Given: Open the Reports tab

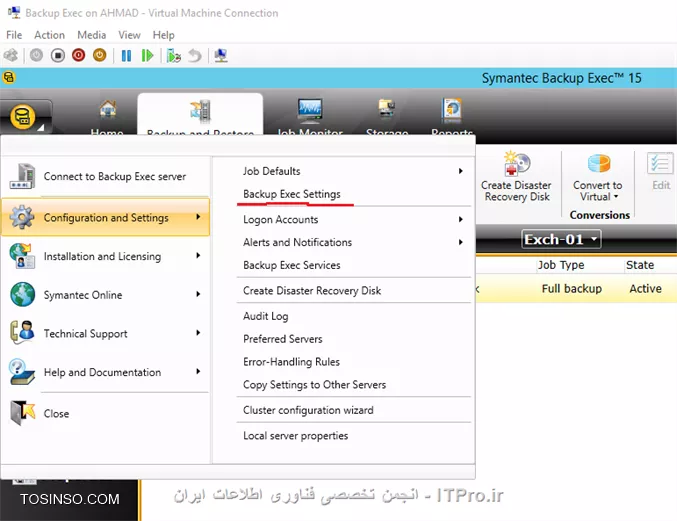Looking at the screenshot, I should 452,116.
